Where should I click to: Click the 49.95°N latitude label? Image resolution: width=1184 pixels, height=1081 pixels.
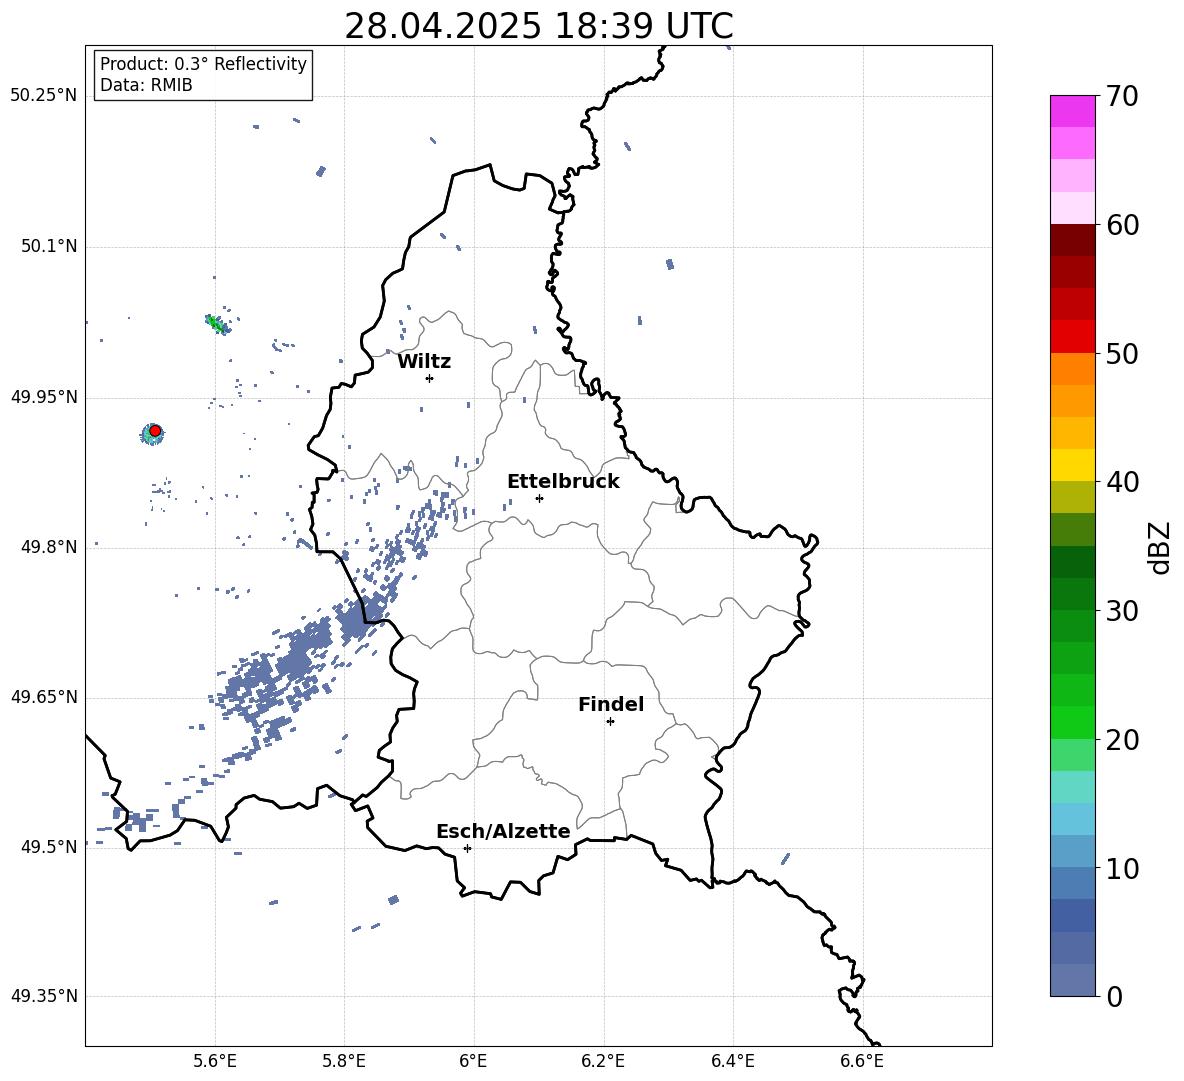(x=44, y=397)
